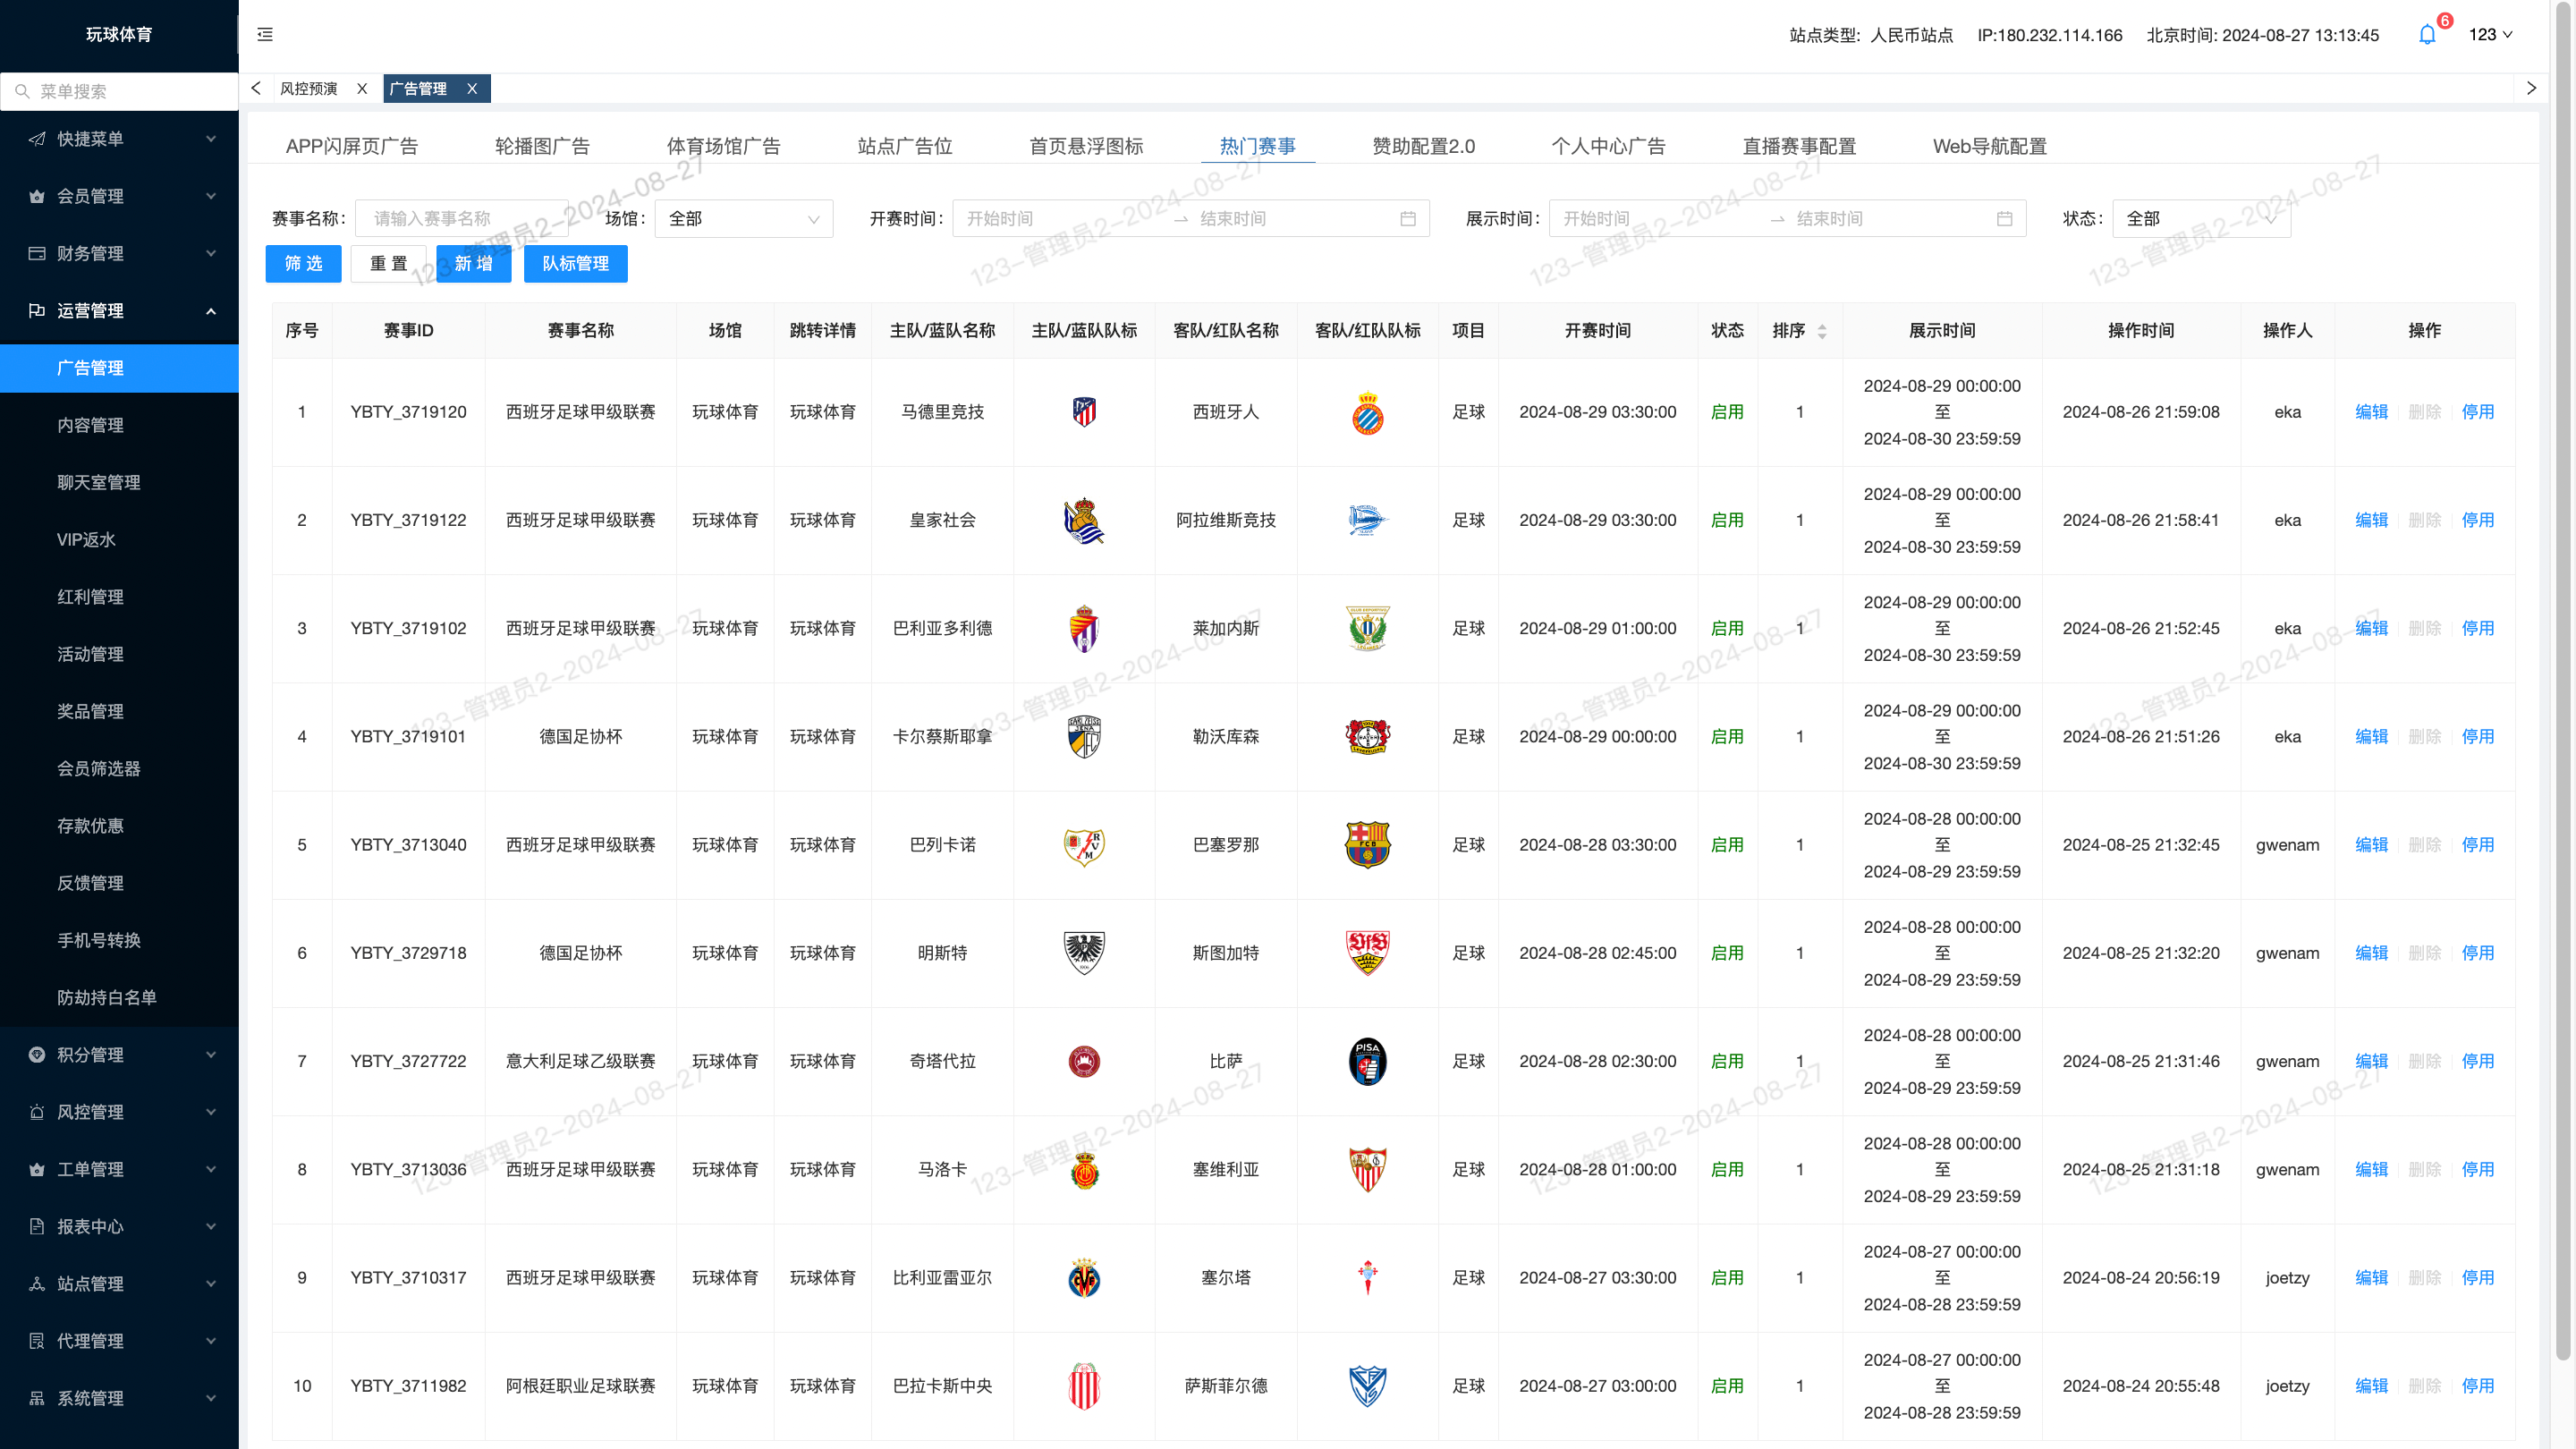Click the 队标管理 button
The image size is (2576, 1449).
576,264
